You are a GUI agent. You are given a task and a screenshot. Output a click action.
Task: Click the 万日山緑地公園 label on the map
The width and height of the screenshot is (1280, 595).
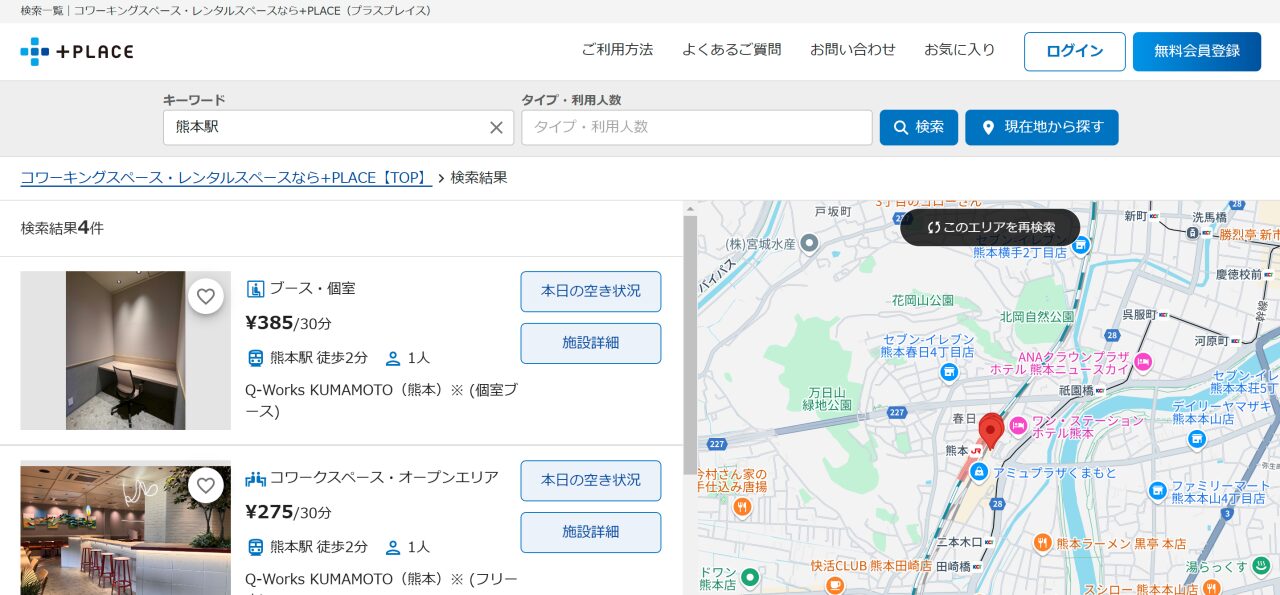(x=827, y=398)
